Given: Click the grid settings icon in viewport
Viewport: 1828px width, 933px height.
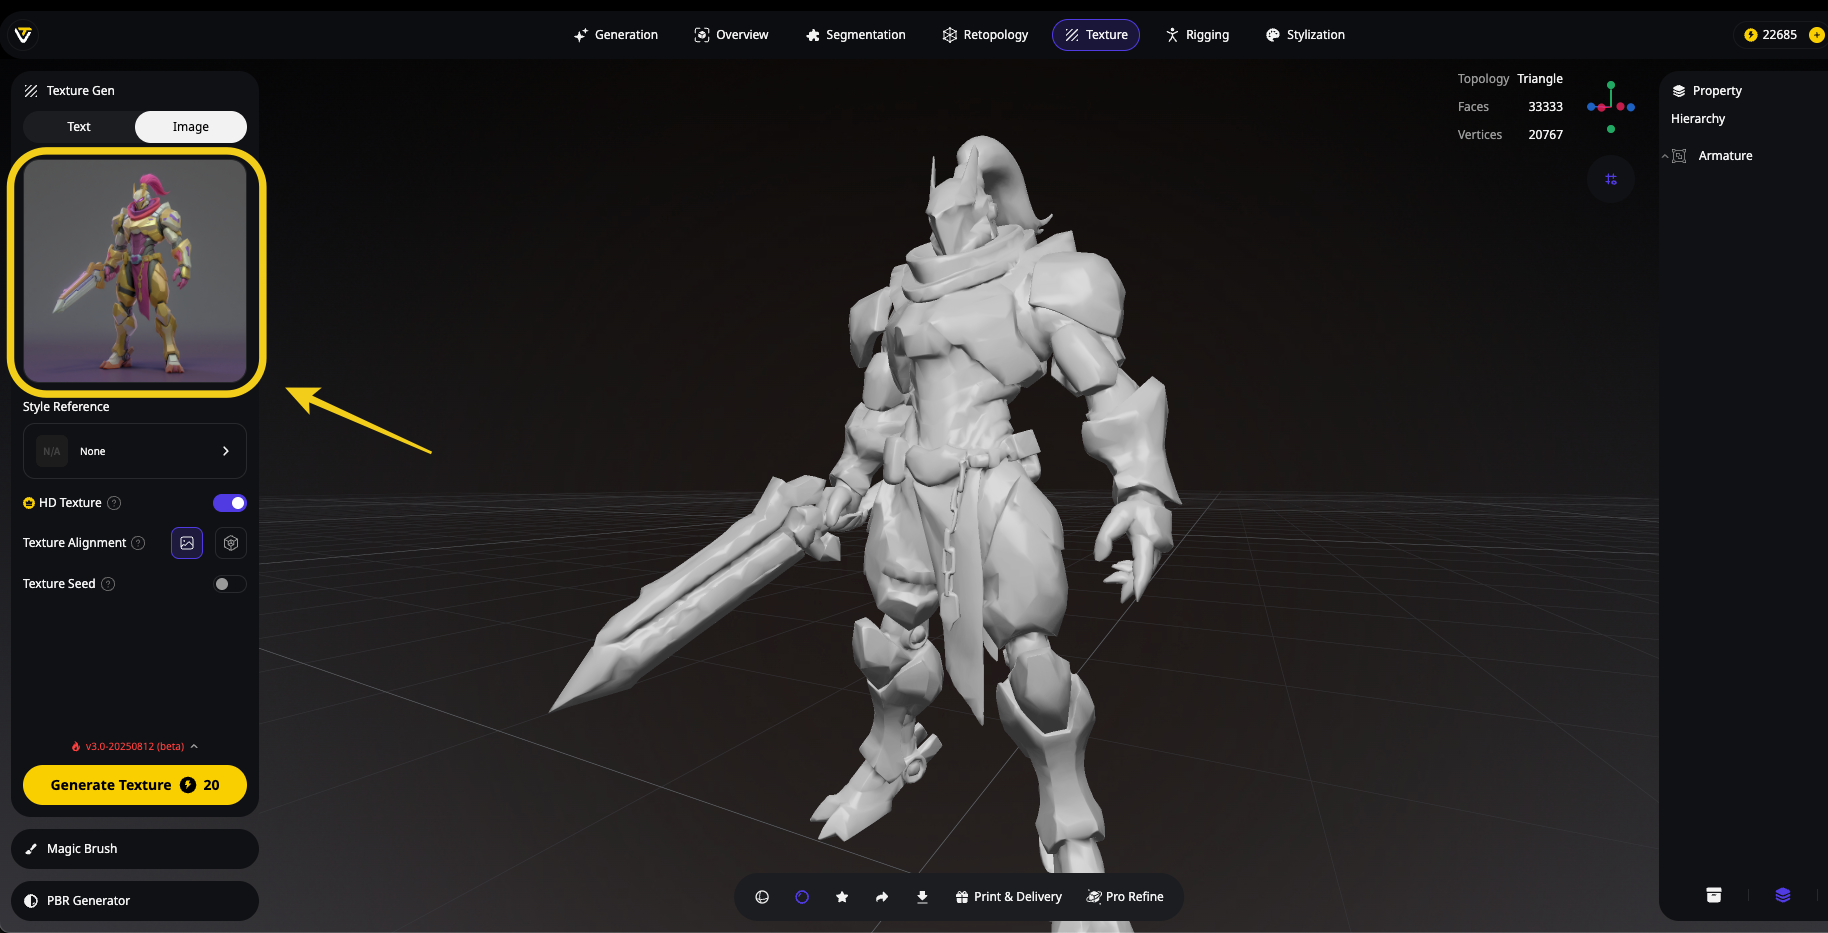Looking at the screenshot, I should (x=1610, y=179).
